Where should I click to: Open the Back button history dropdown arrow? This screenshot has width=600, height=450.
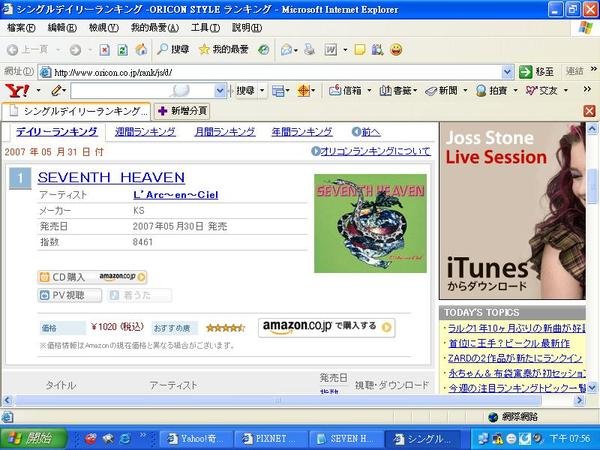click(58, 50)
